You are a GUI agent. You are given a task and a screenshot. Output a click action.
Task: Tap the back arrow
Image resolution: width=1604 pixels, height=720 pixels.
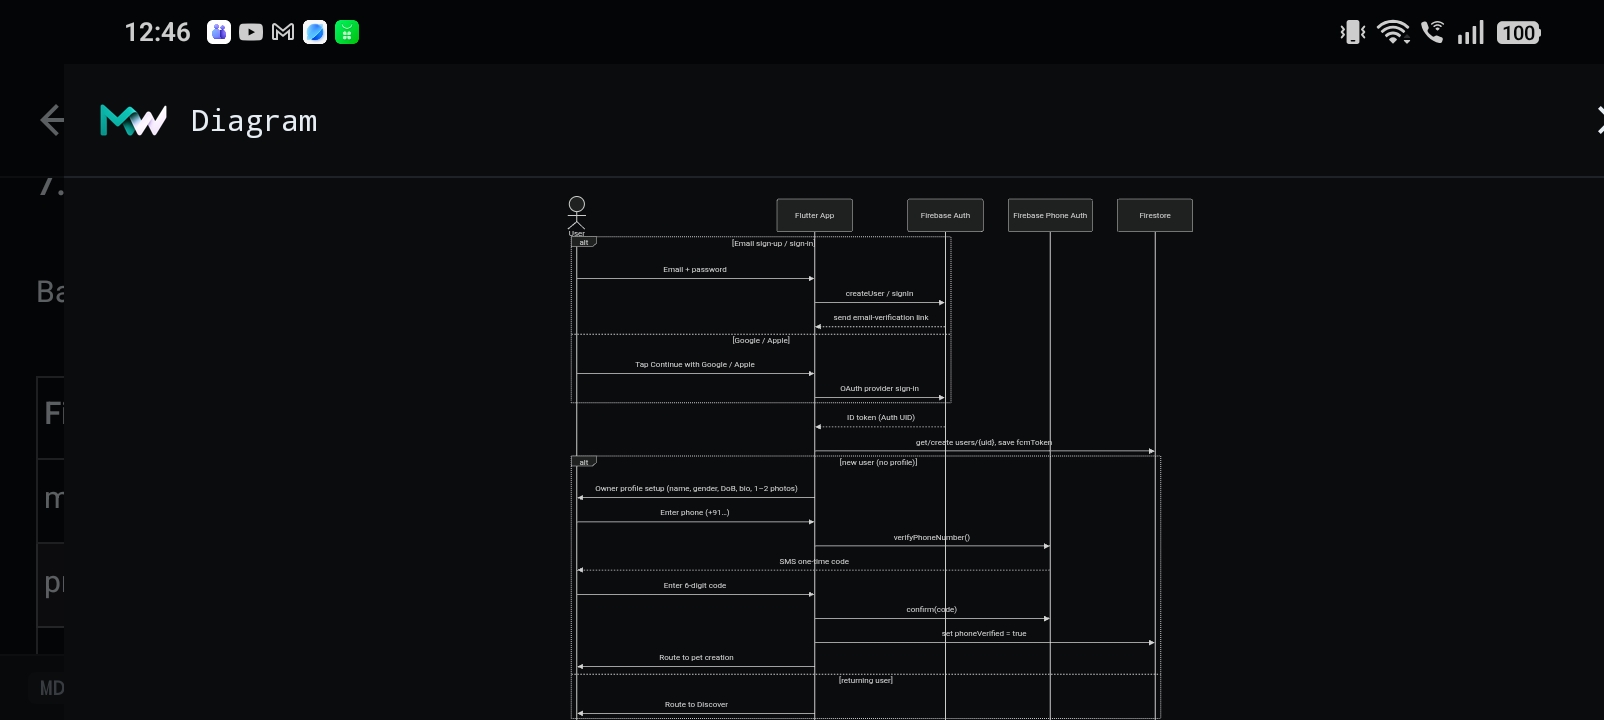click(52, 120)
